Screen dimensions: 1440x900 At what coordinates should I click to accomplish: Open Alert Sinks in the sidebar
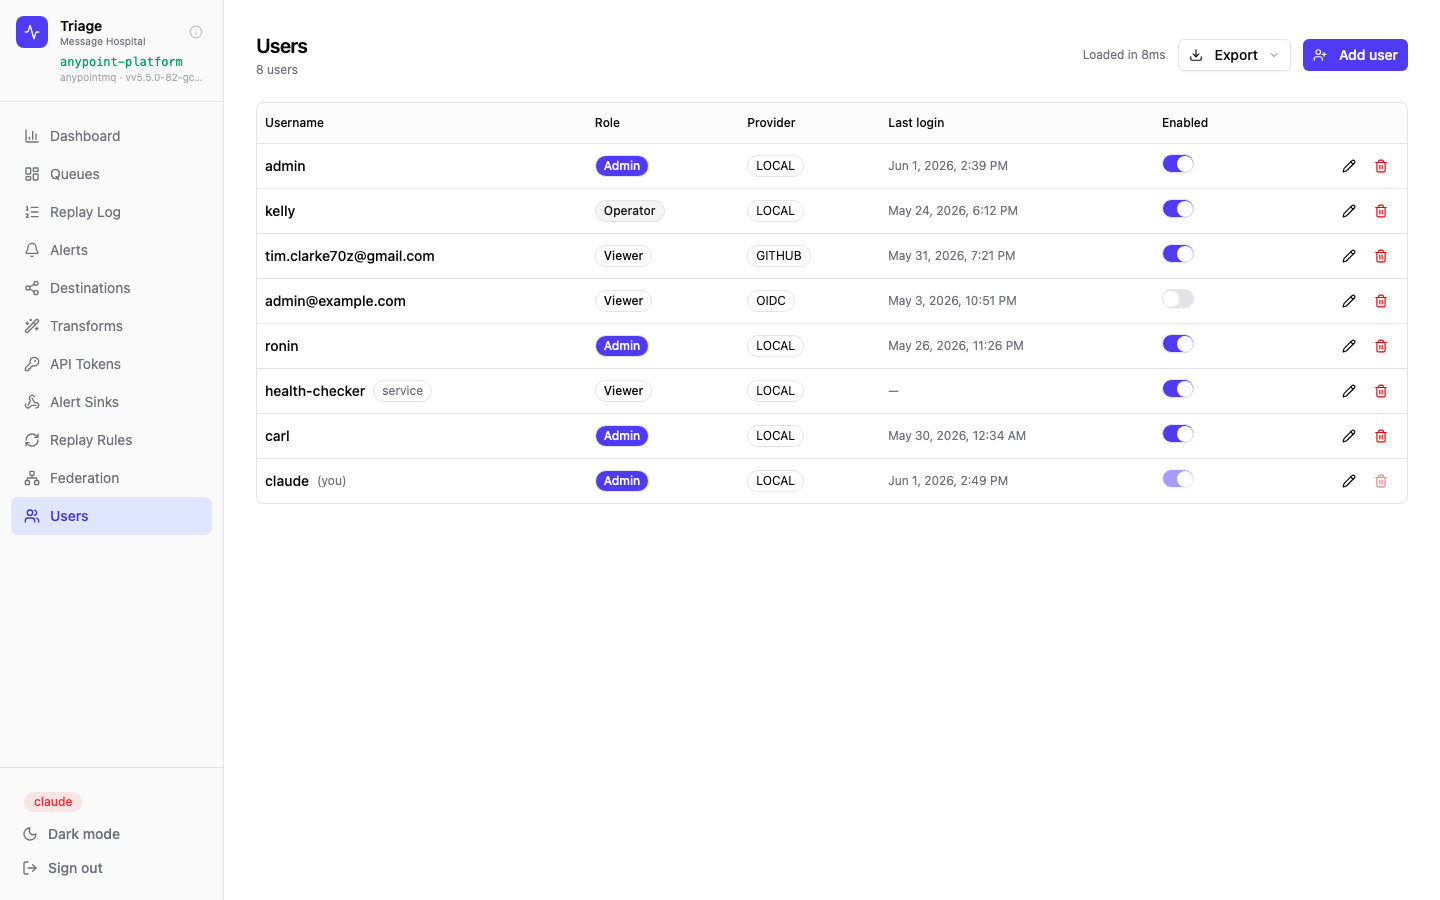pos(111,402)
